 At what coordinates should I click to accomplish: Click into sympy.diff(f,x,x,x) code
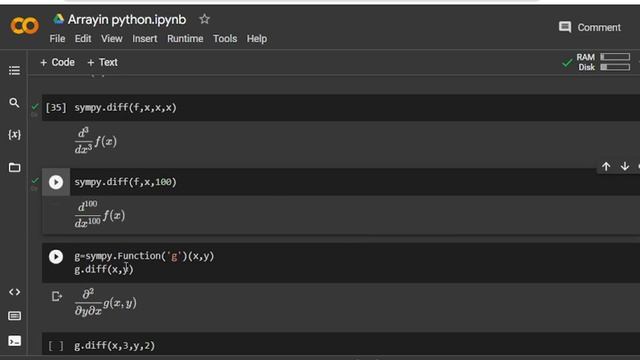(125, 108)
